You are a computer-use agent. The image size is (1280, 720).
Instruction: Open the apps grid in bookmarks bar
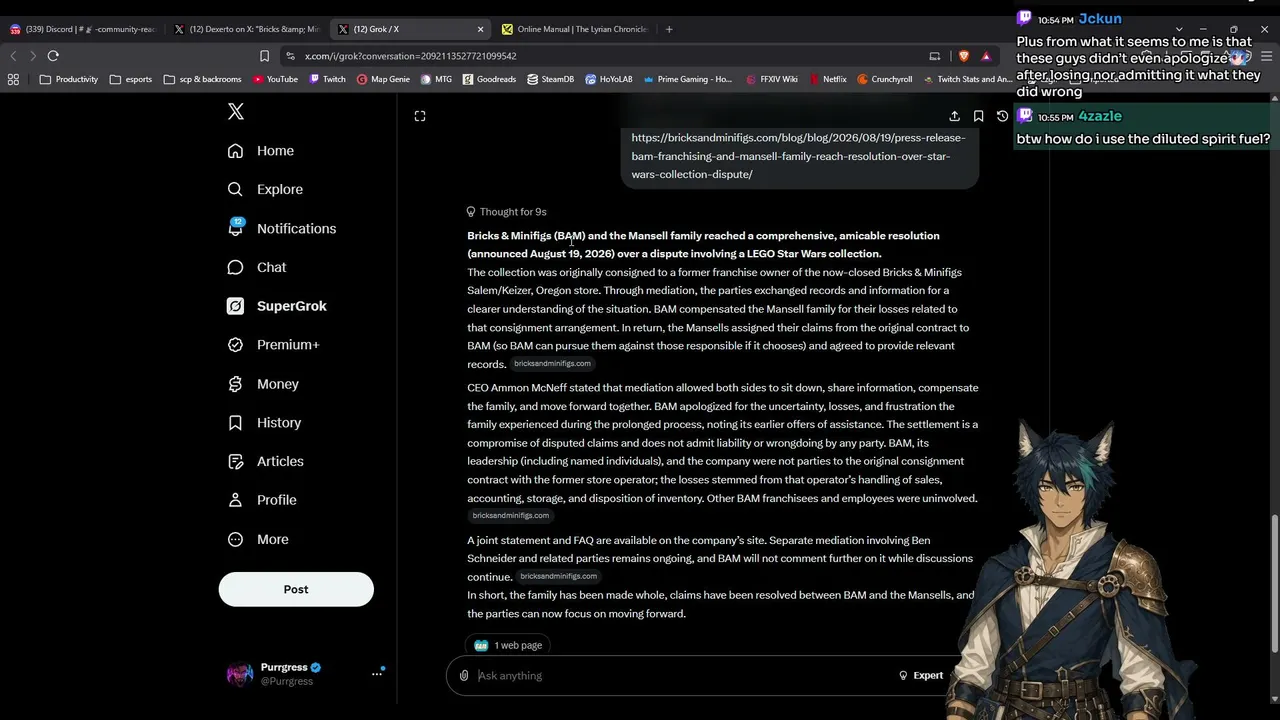(13, 79)
